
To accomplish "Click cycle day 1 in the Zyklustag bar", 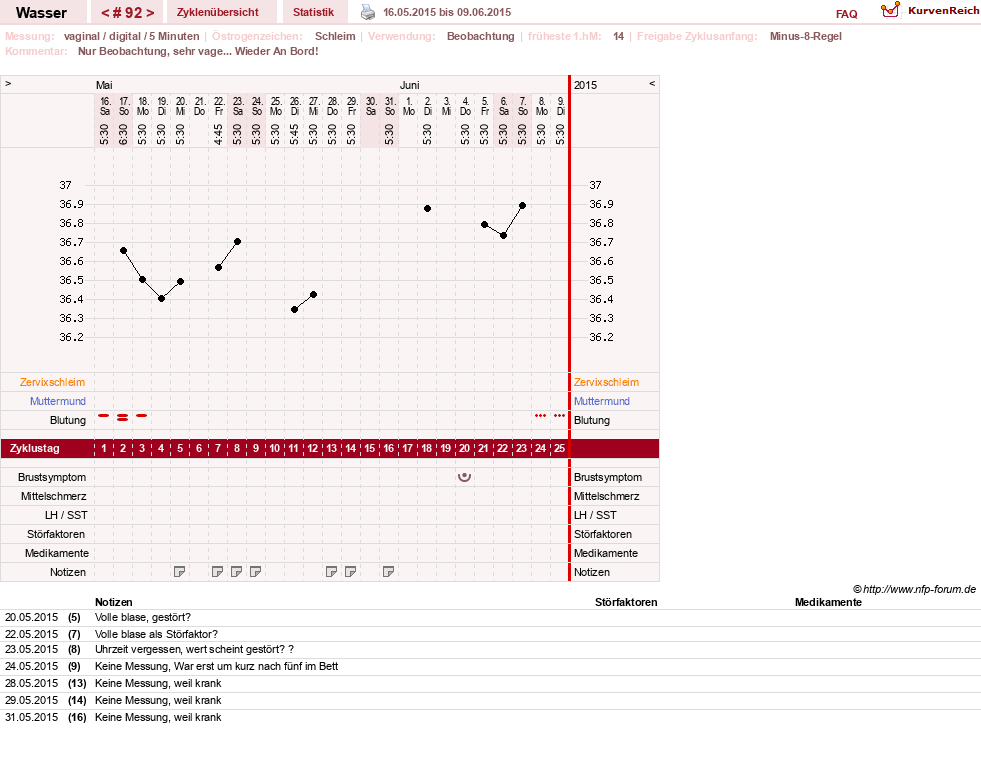I will coord(104,448).
